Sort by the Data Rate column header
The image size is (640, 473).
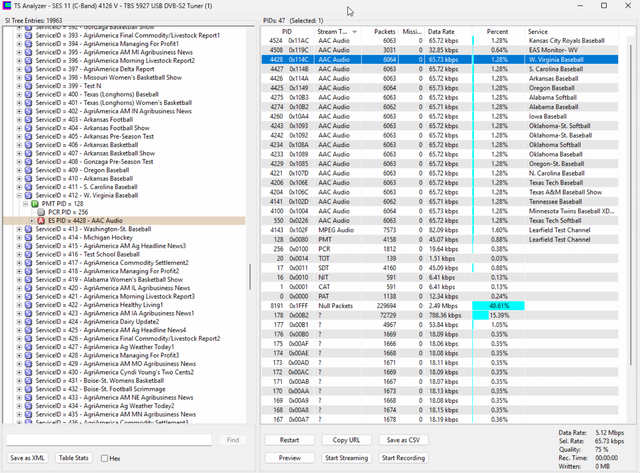[x=448, y=31]
